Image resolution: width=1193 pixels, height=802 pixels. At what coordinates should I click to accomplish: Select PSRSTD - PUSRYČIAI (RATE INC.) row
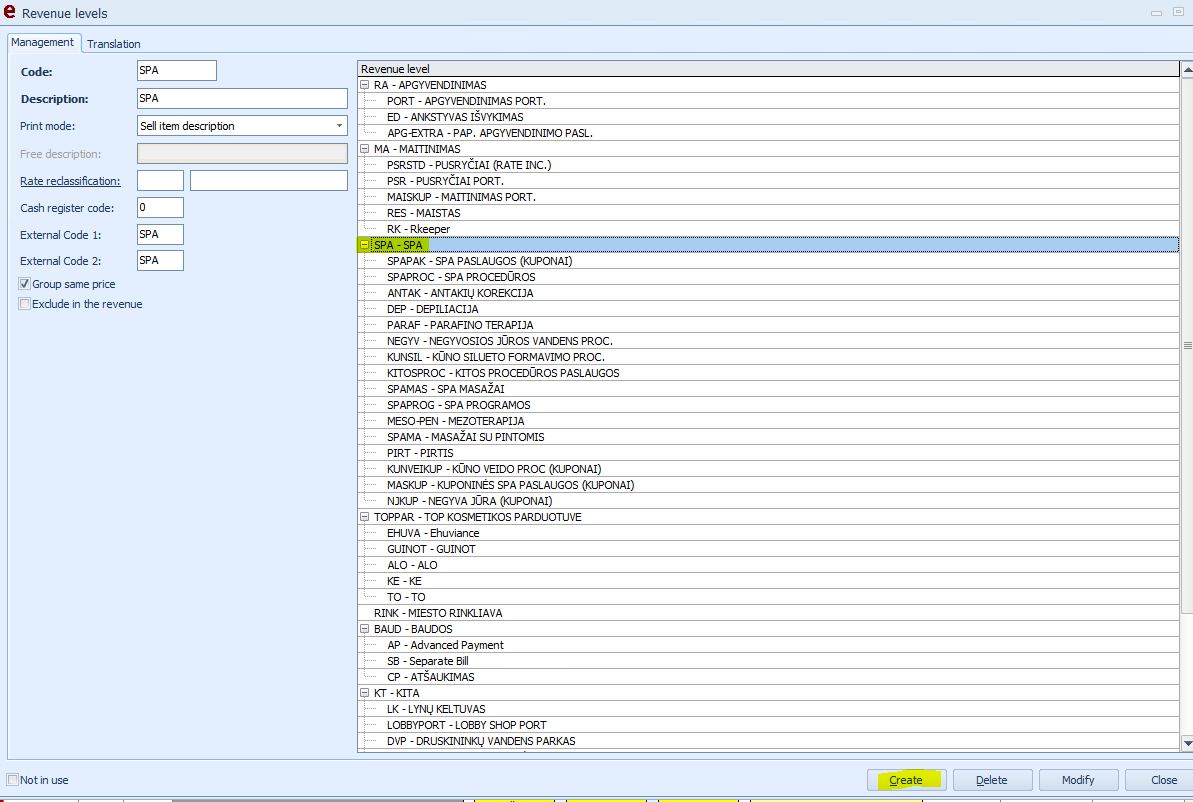768,165
